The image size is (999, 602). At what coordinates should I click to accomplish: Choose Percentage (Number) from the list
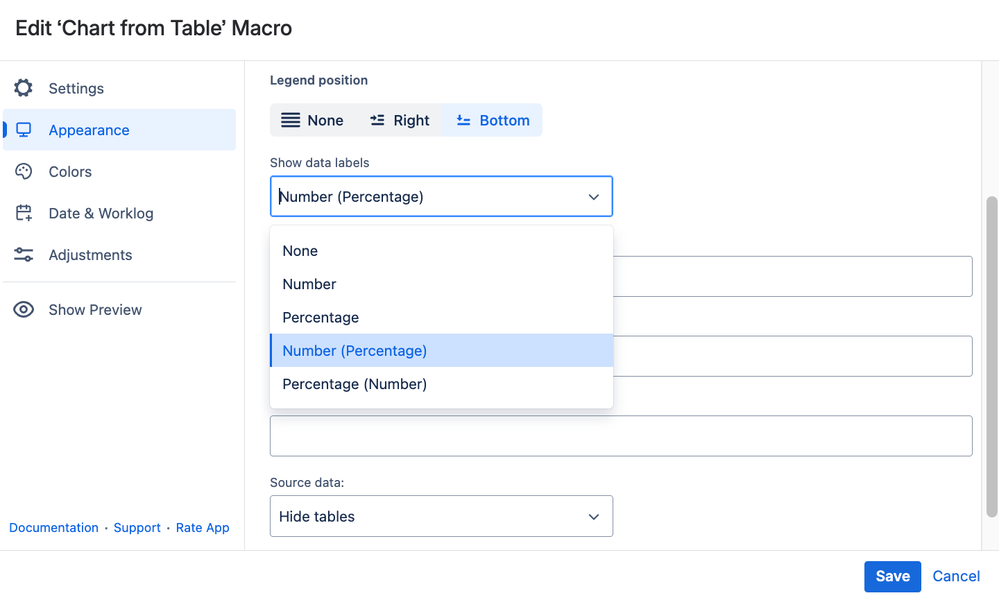point(355,384)
